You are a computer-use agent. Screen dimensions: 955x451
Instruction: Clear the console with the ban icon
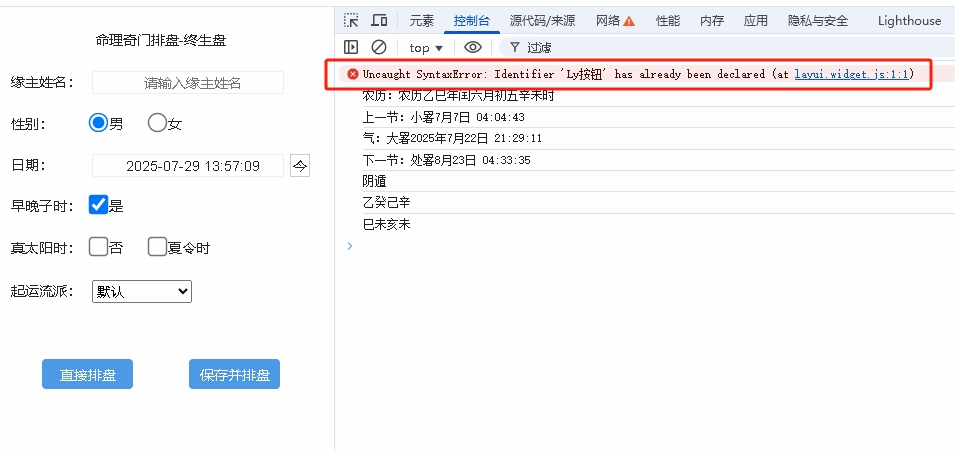(379, 47)
